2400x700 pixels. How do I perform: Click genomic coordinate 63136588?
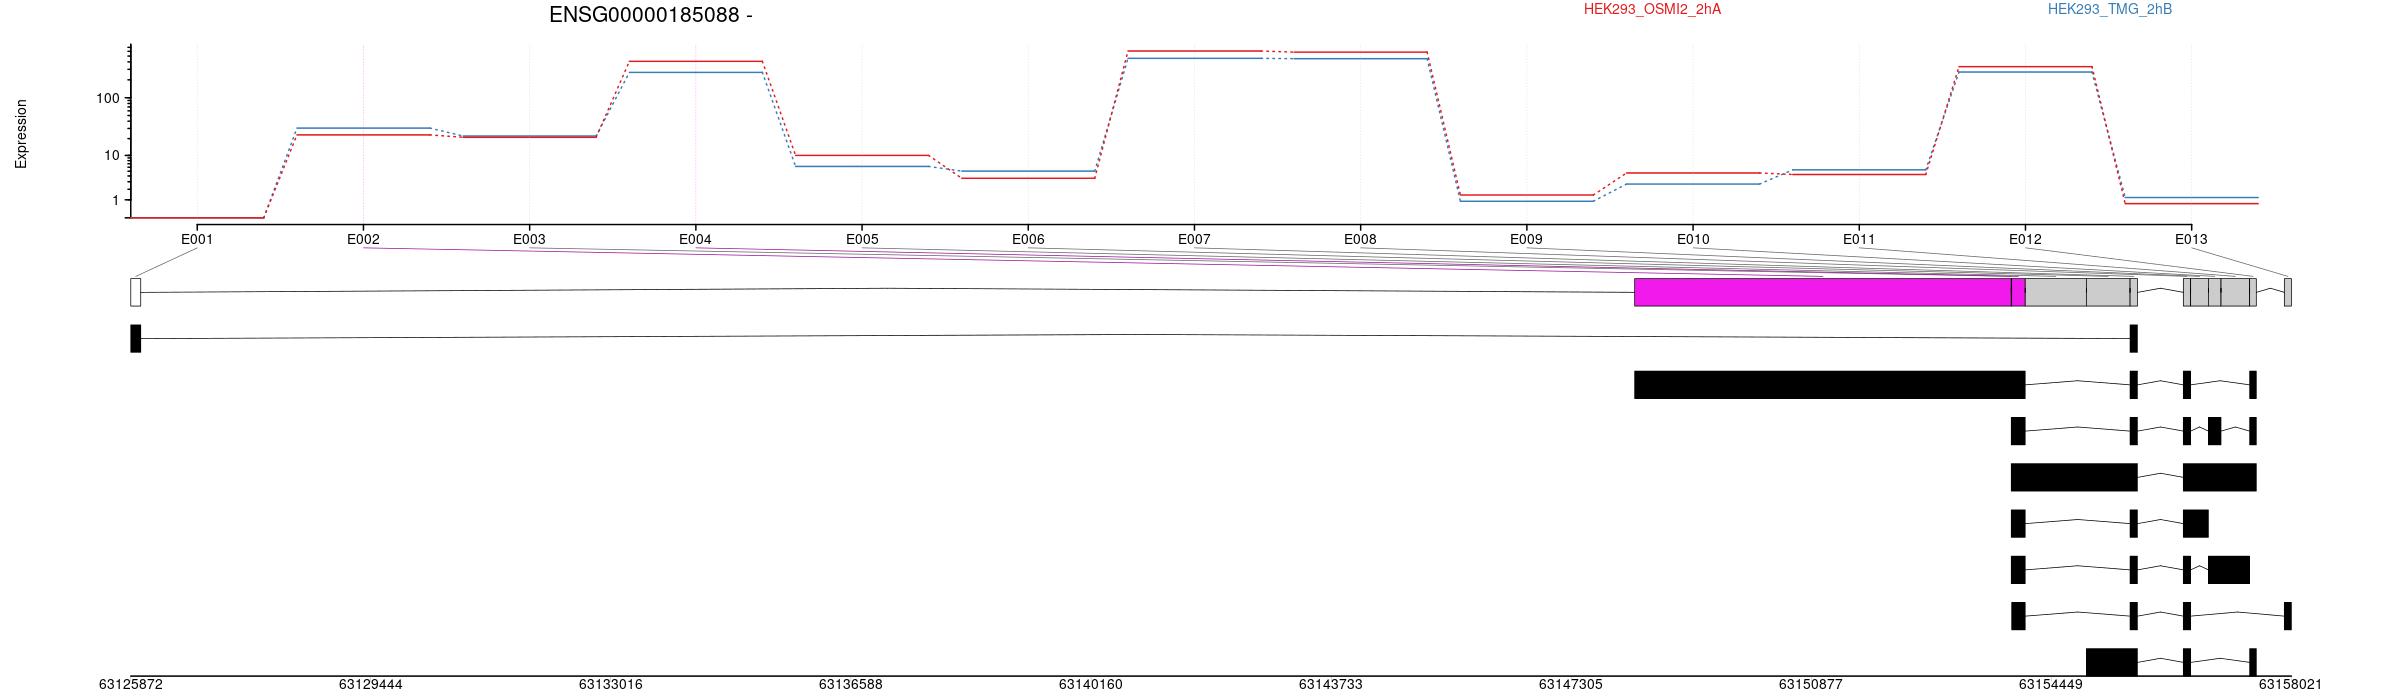850,685
